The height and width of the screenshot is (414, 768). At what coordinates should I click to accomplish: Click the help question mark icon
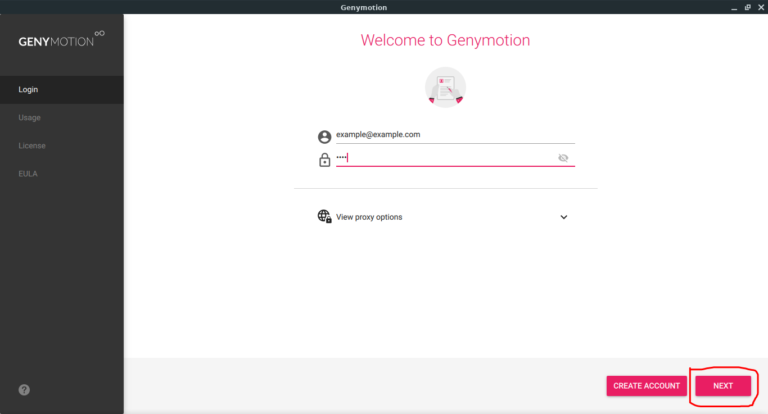pos(24,390)
